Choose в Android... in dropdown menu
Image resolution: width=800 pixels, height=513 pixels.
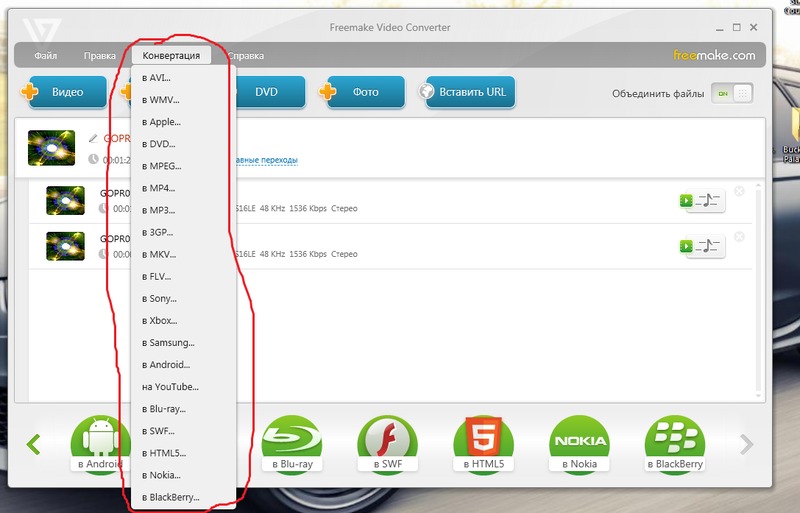tap(183, 364)
